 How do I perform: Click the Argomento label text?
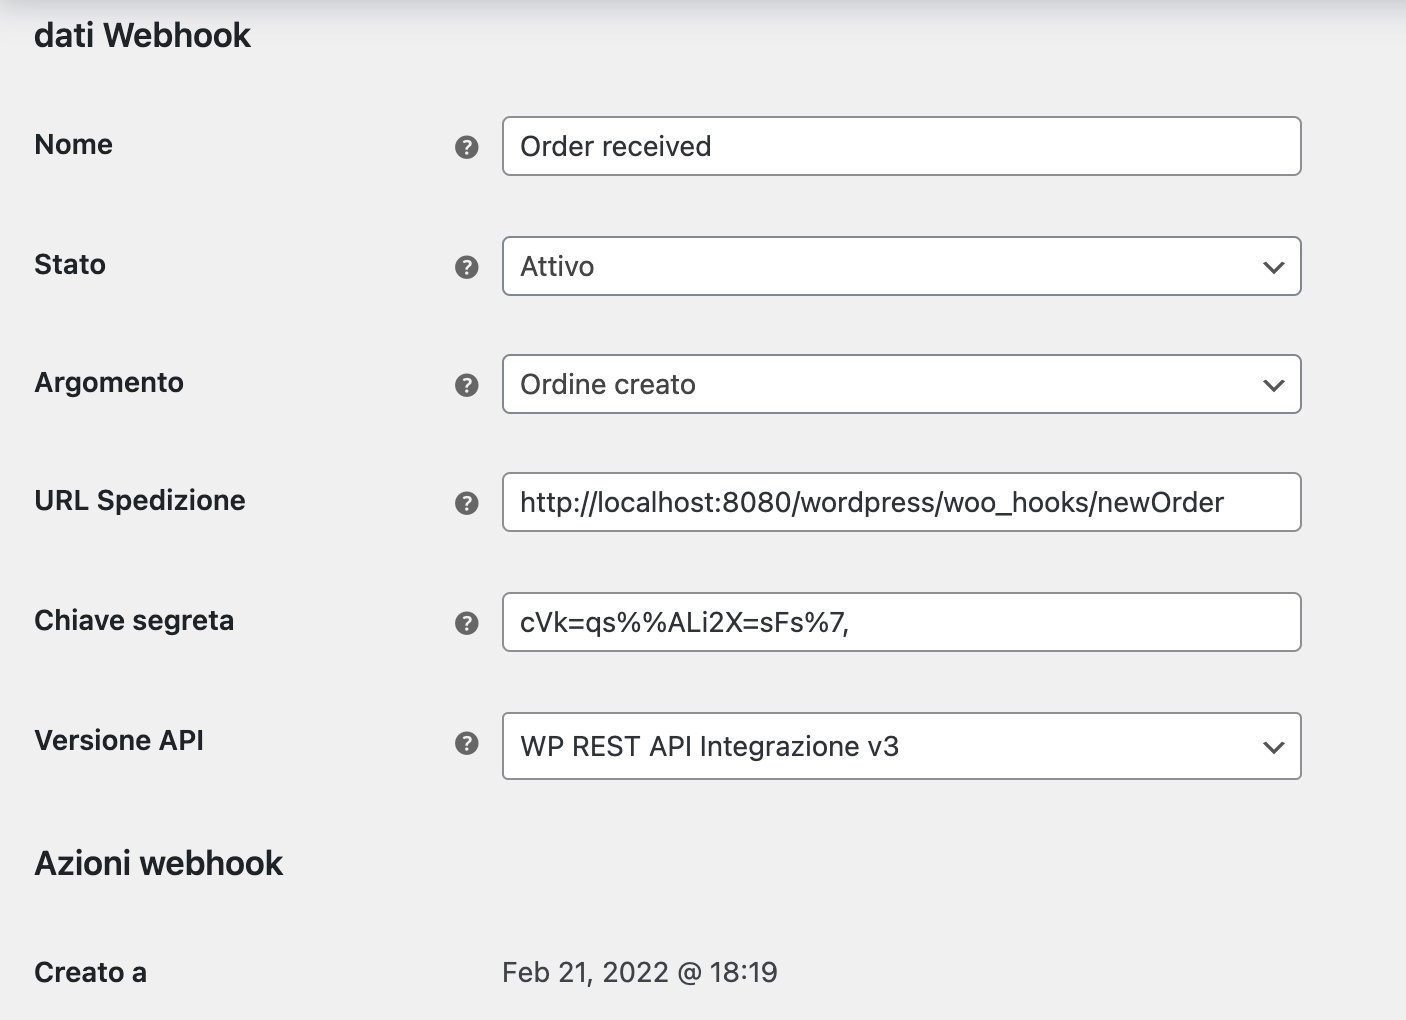click(109, 383)
